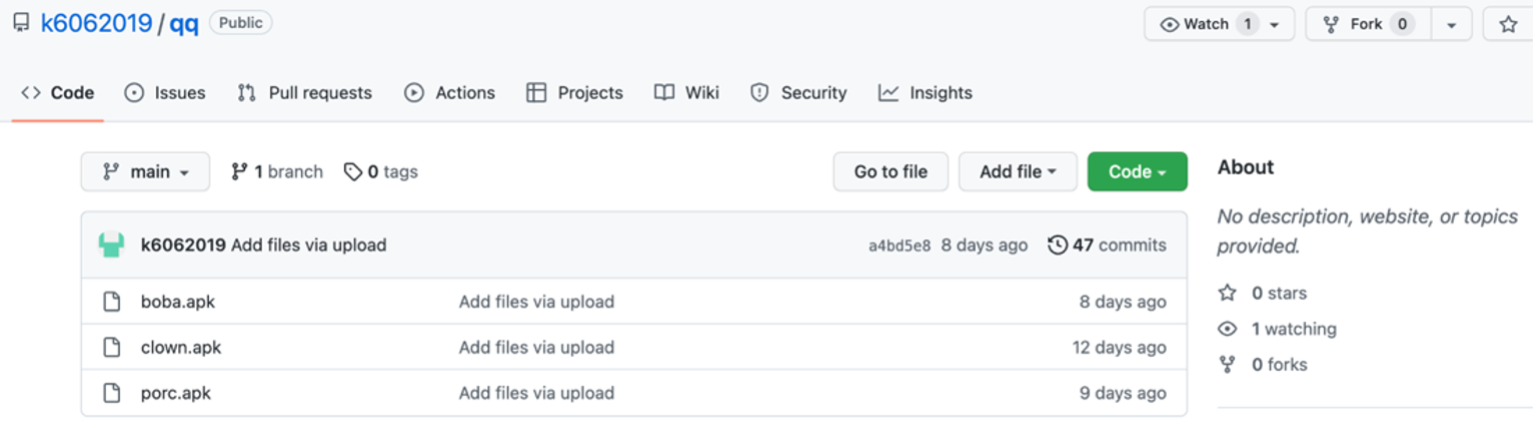Image resolution: width=1536 pixels, height=436 pixels.
Task: Expand the main branch selector
Action: (145, 172)
